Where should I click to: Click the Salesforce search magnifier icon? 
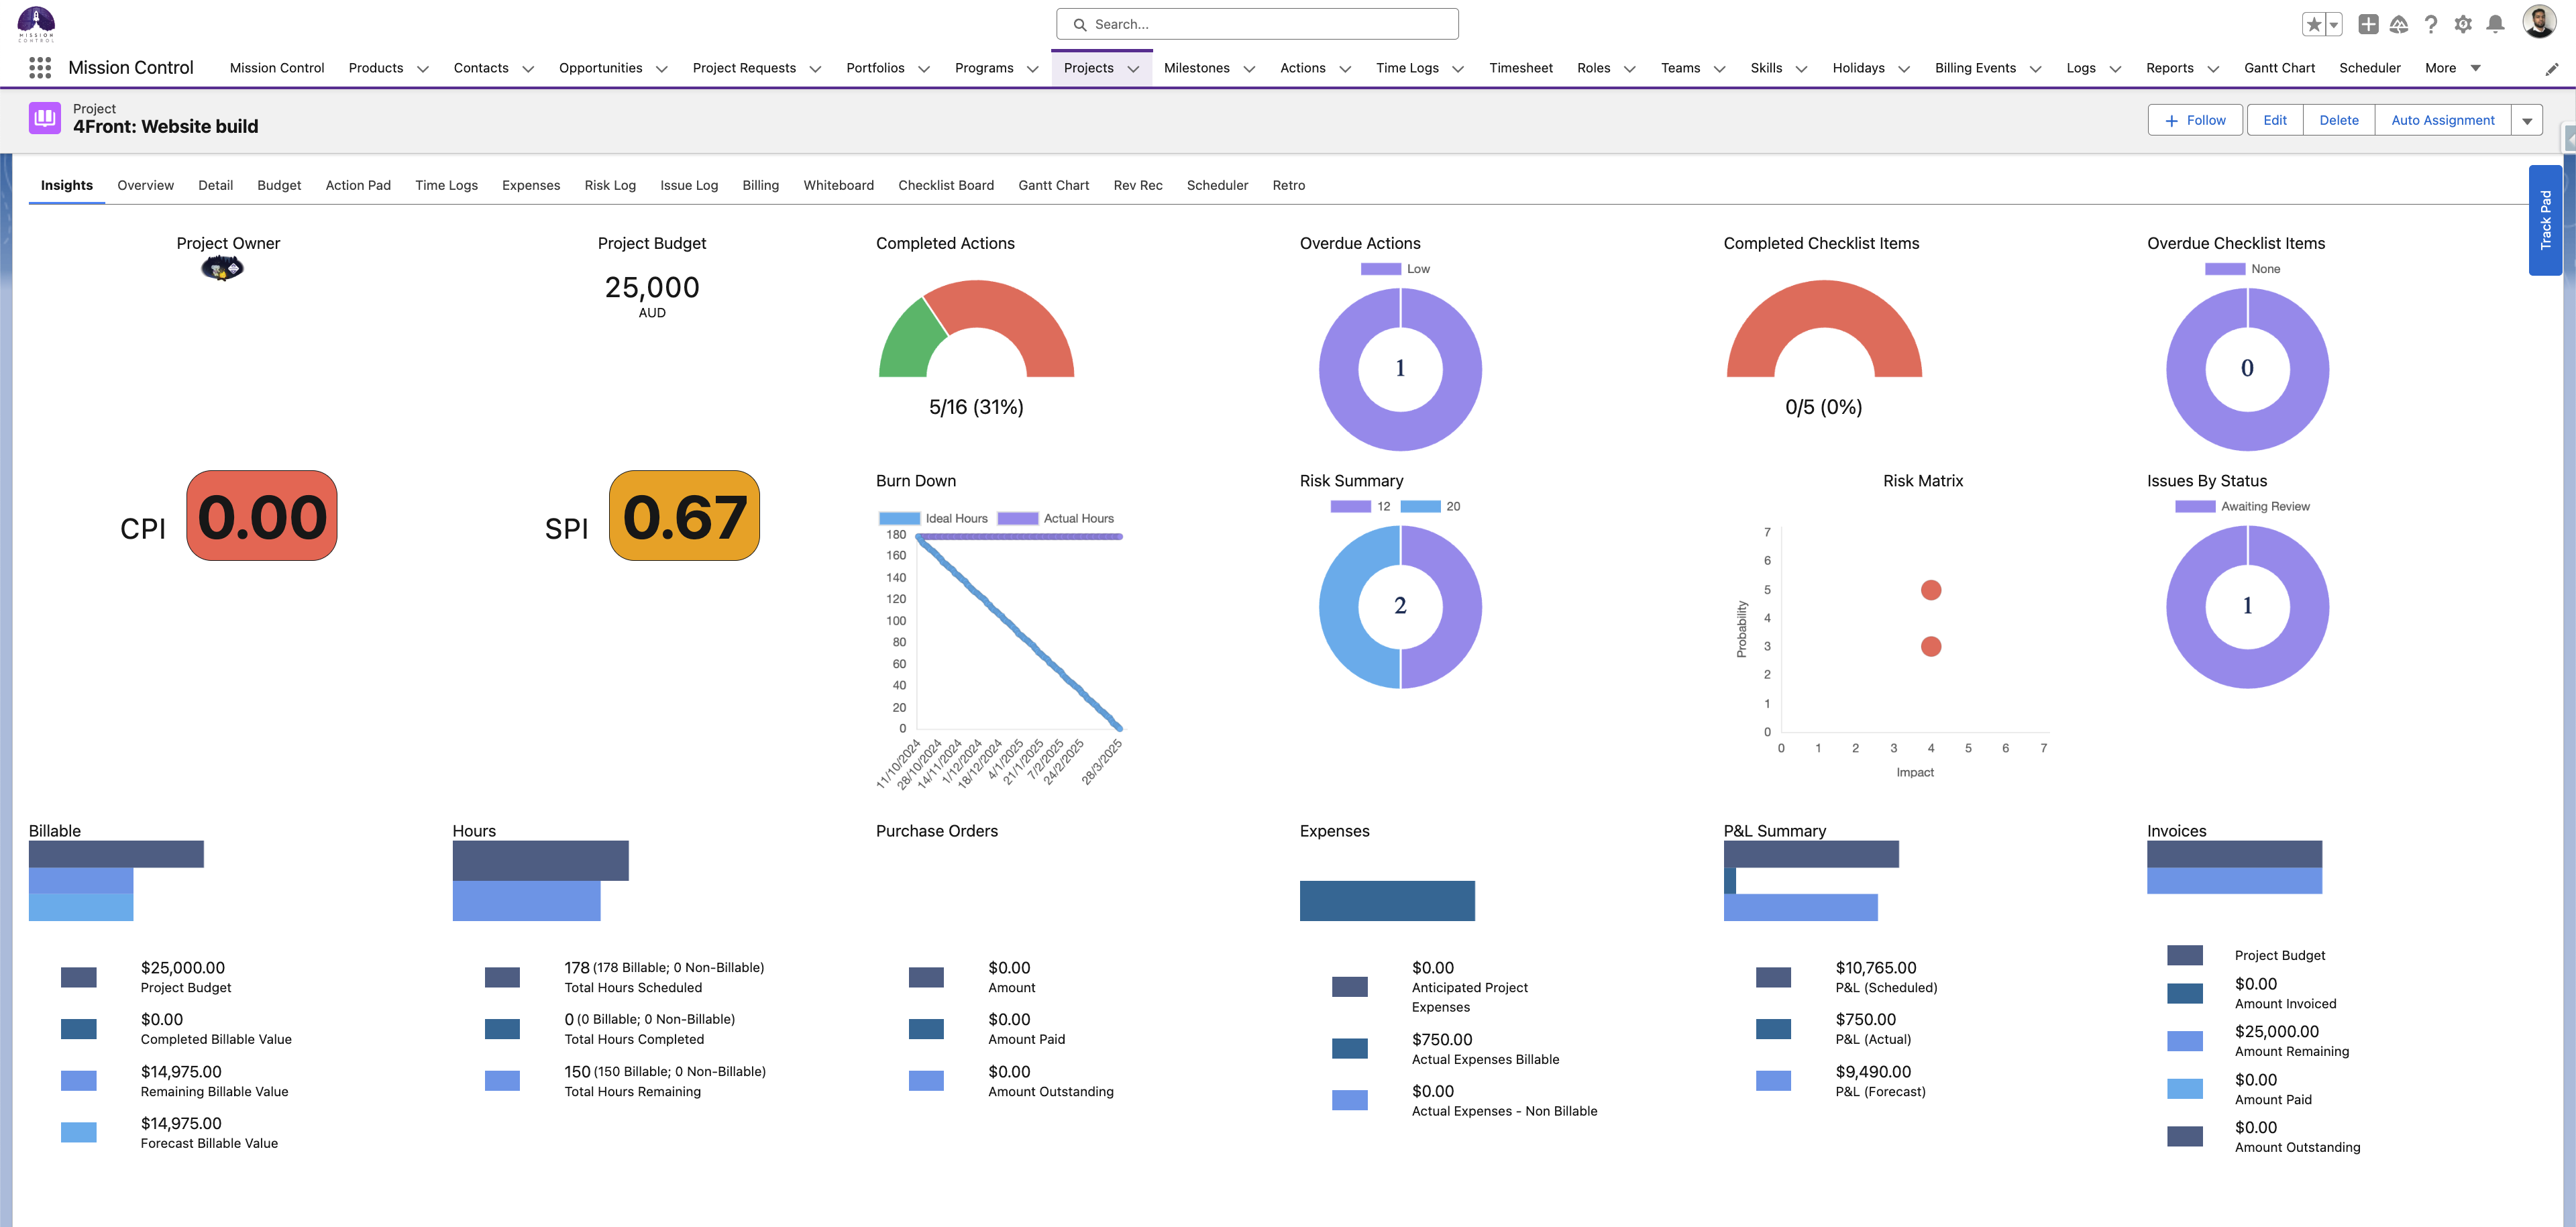click(1080, 23)
